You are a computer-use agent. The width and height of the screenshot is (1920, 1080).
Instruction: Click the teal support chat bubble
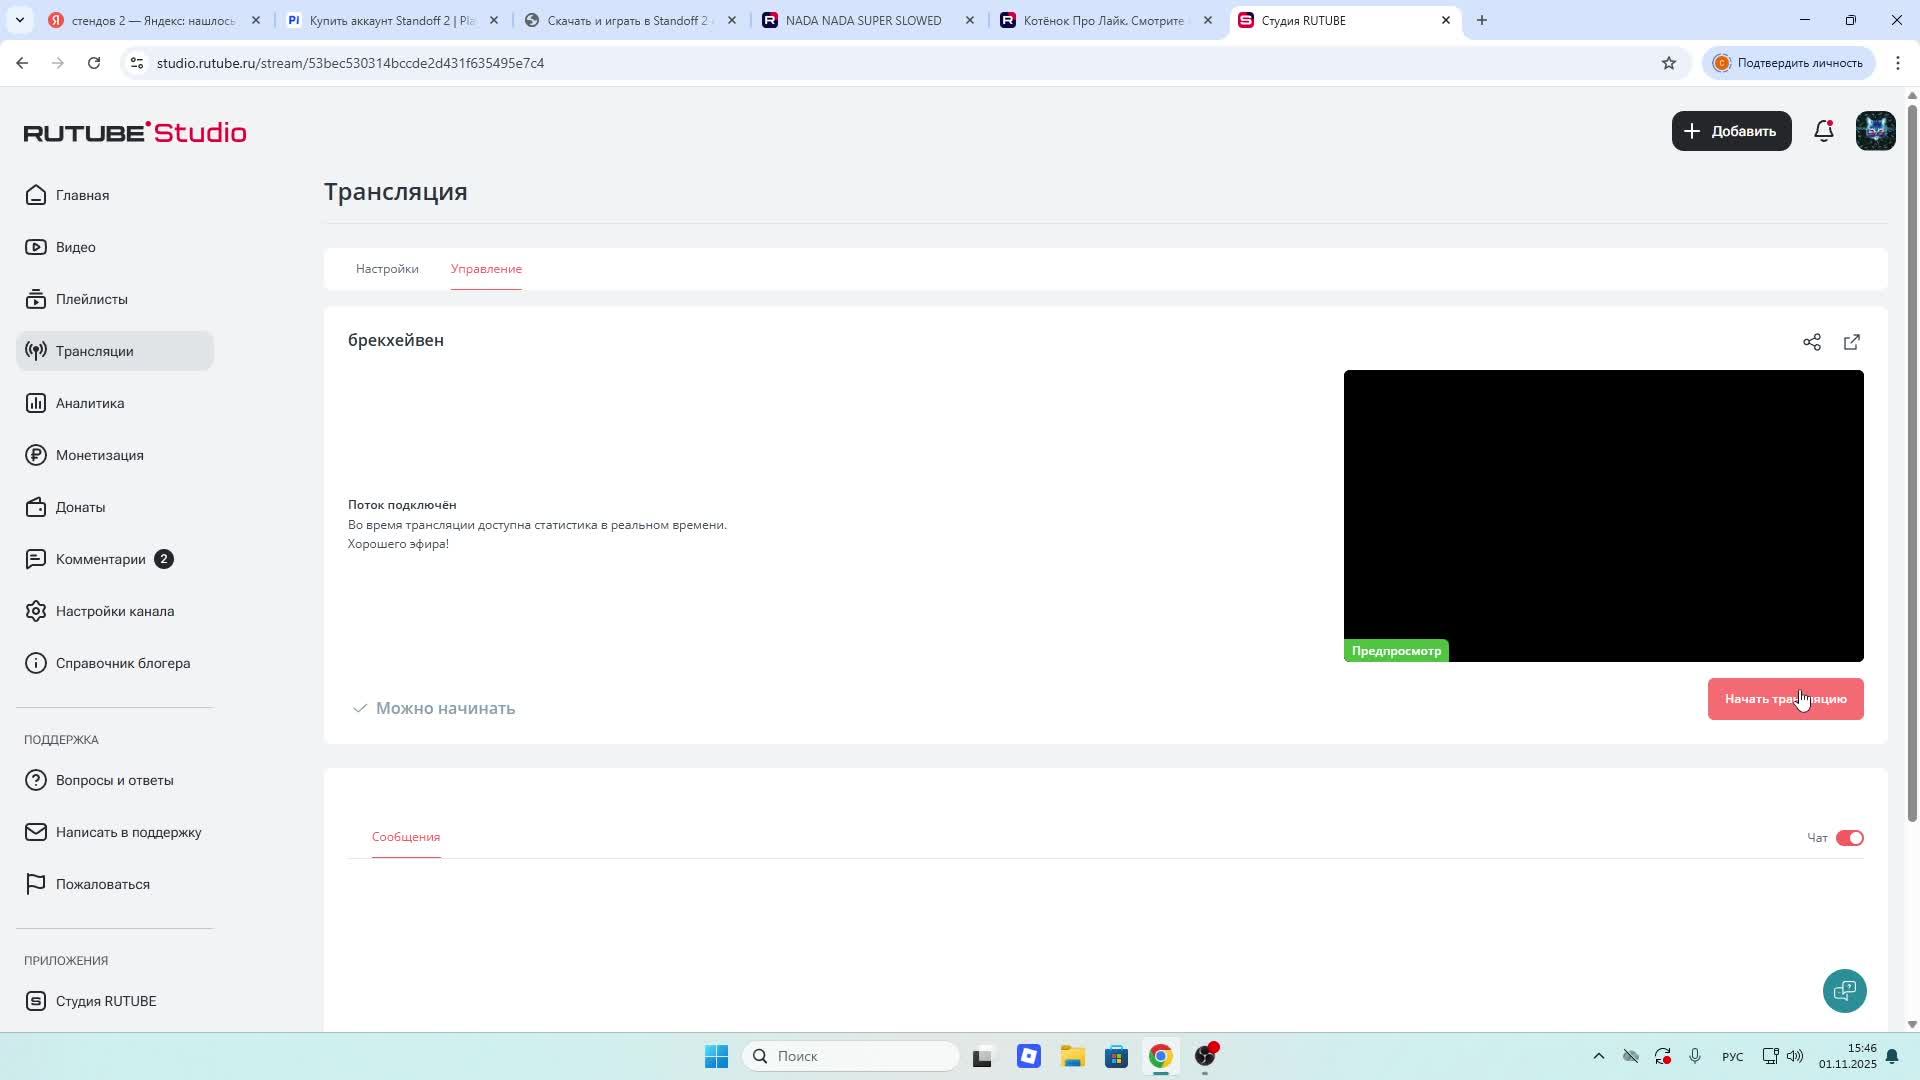coord(1844,990)
